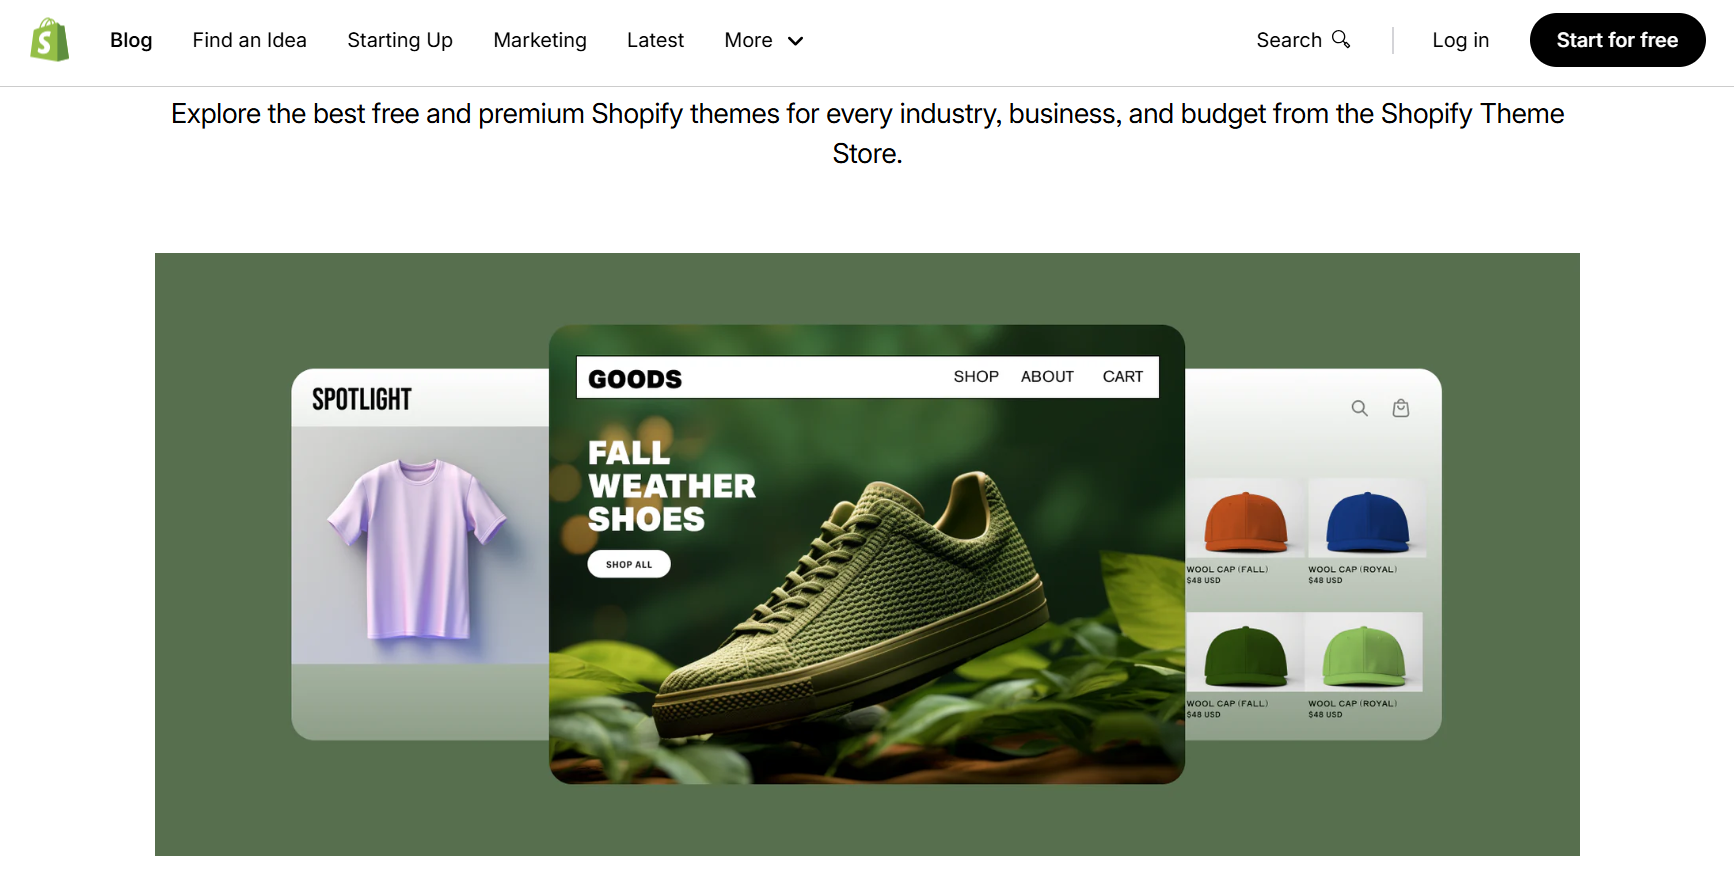View the Latest posts

click(x=655, y=40)
